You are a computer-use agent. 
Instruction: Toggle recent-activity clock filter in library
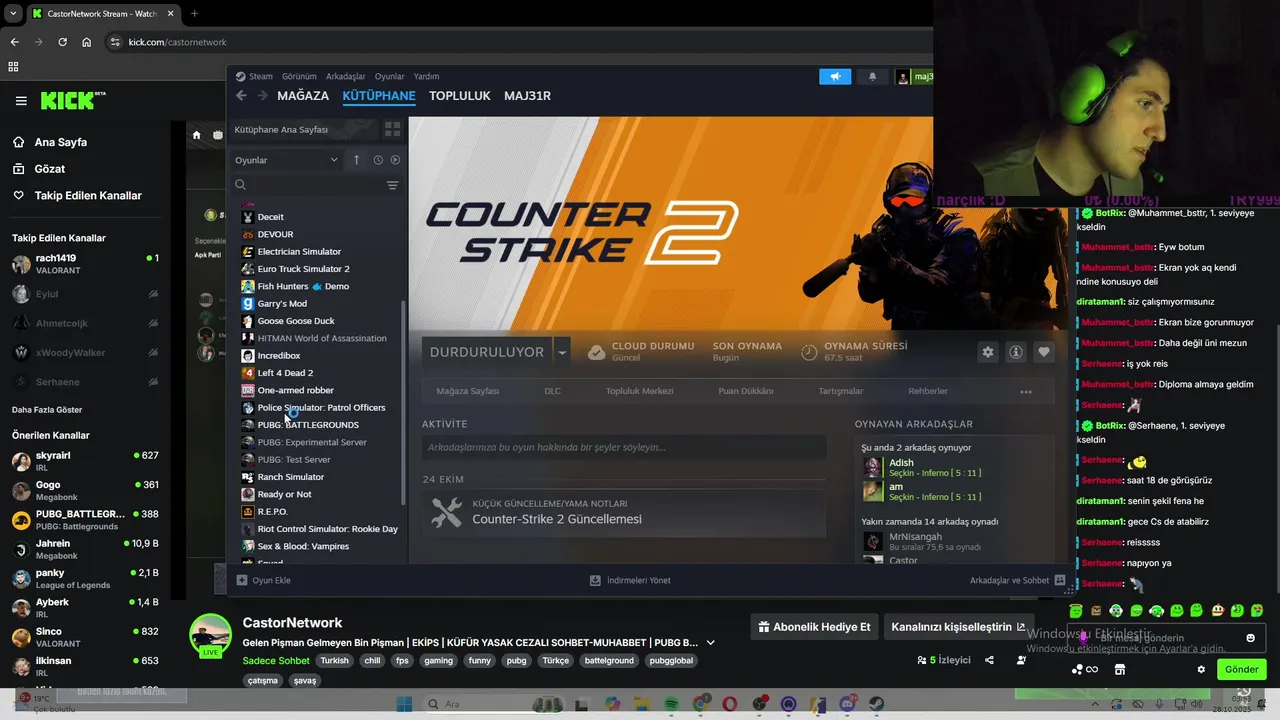click(378, 160)
